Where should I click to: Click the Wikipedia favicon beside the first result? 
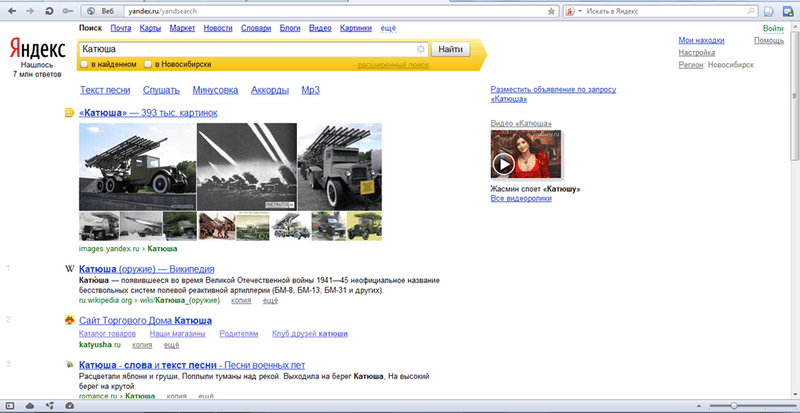[x=68, y=269]
